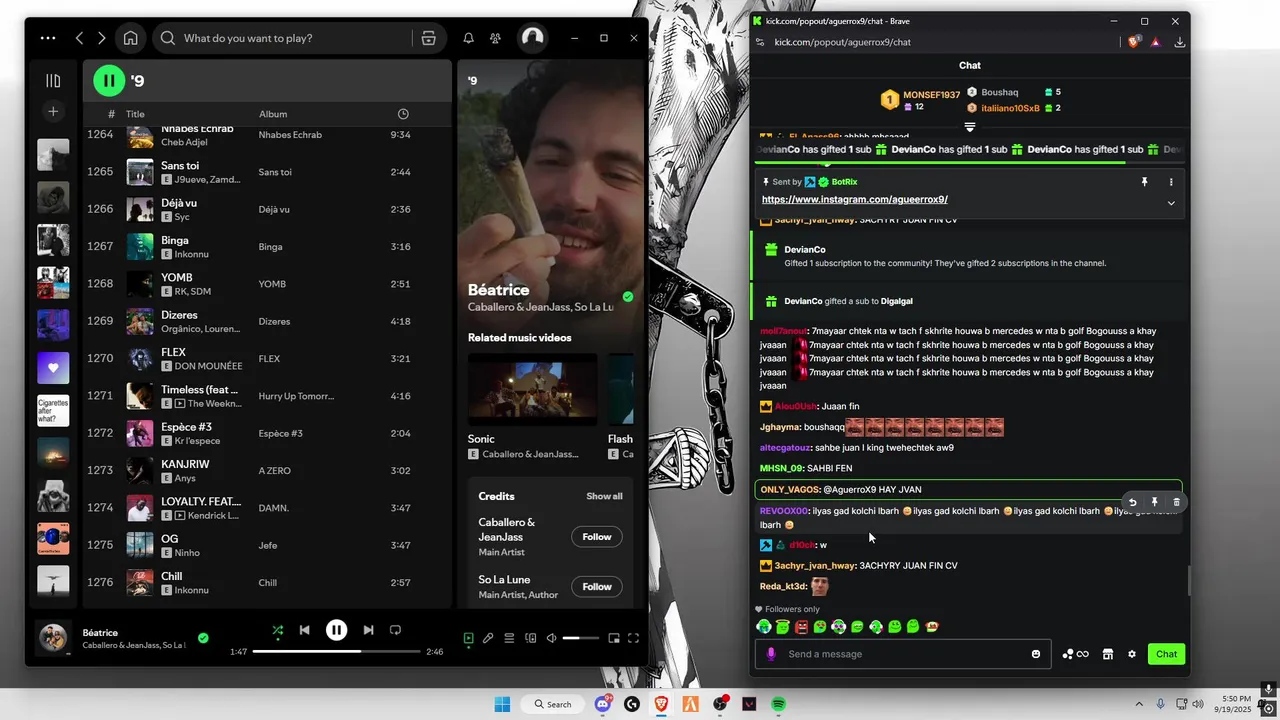Pin the ONLY_VAGOS message

tap(1154, 502)
